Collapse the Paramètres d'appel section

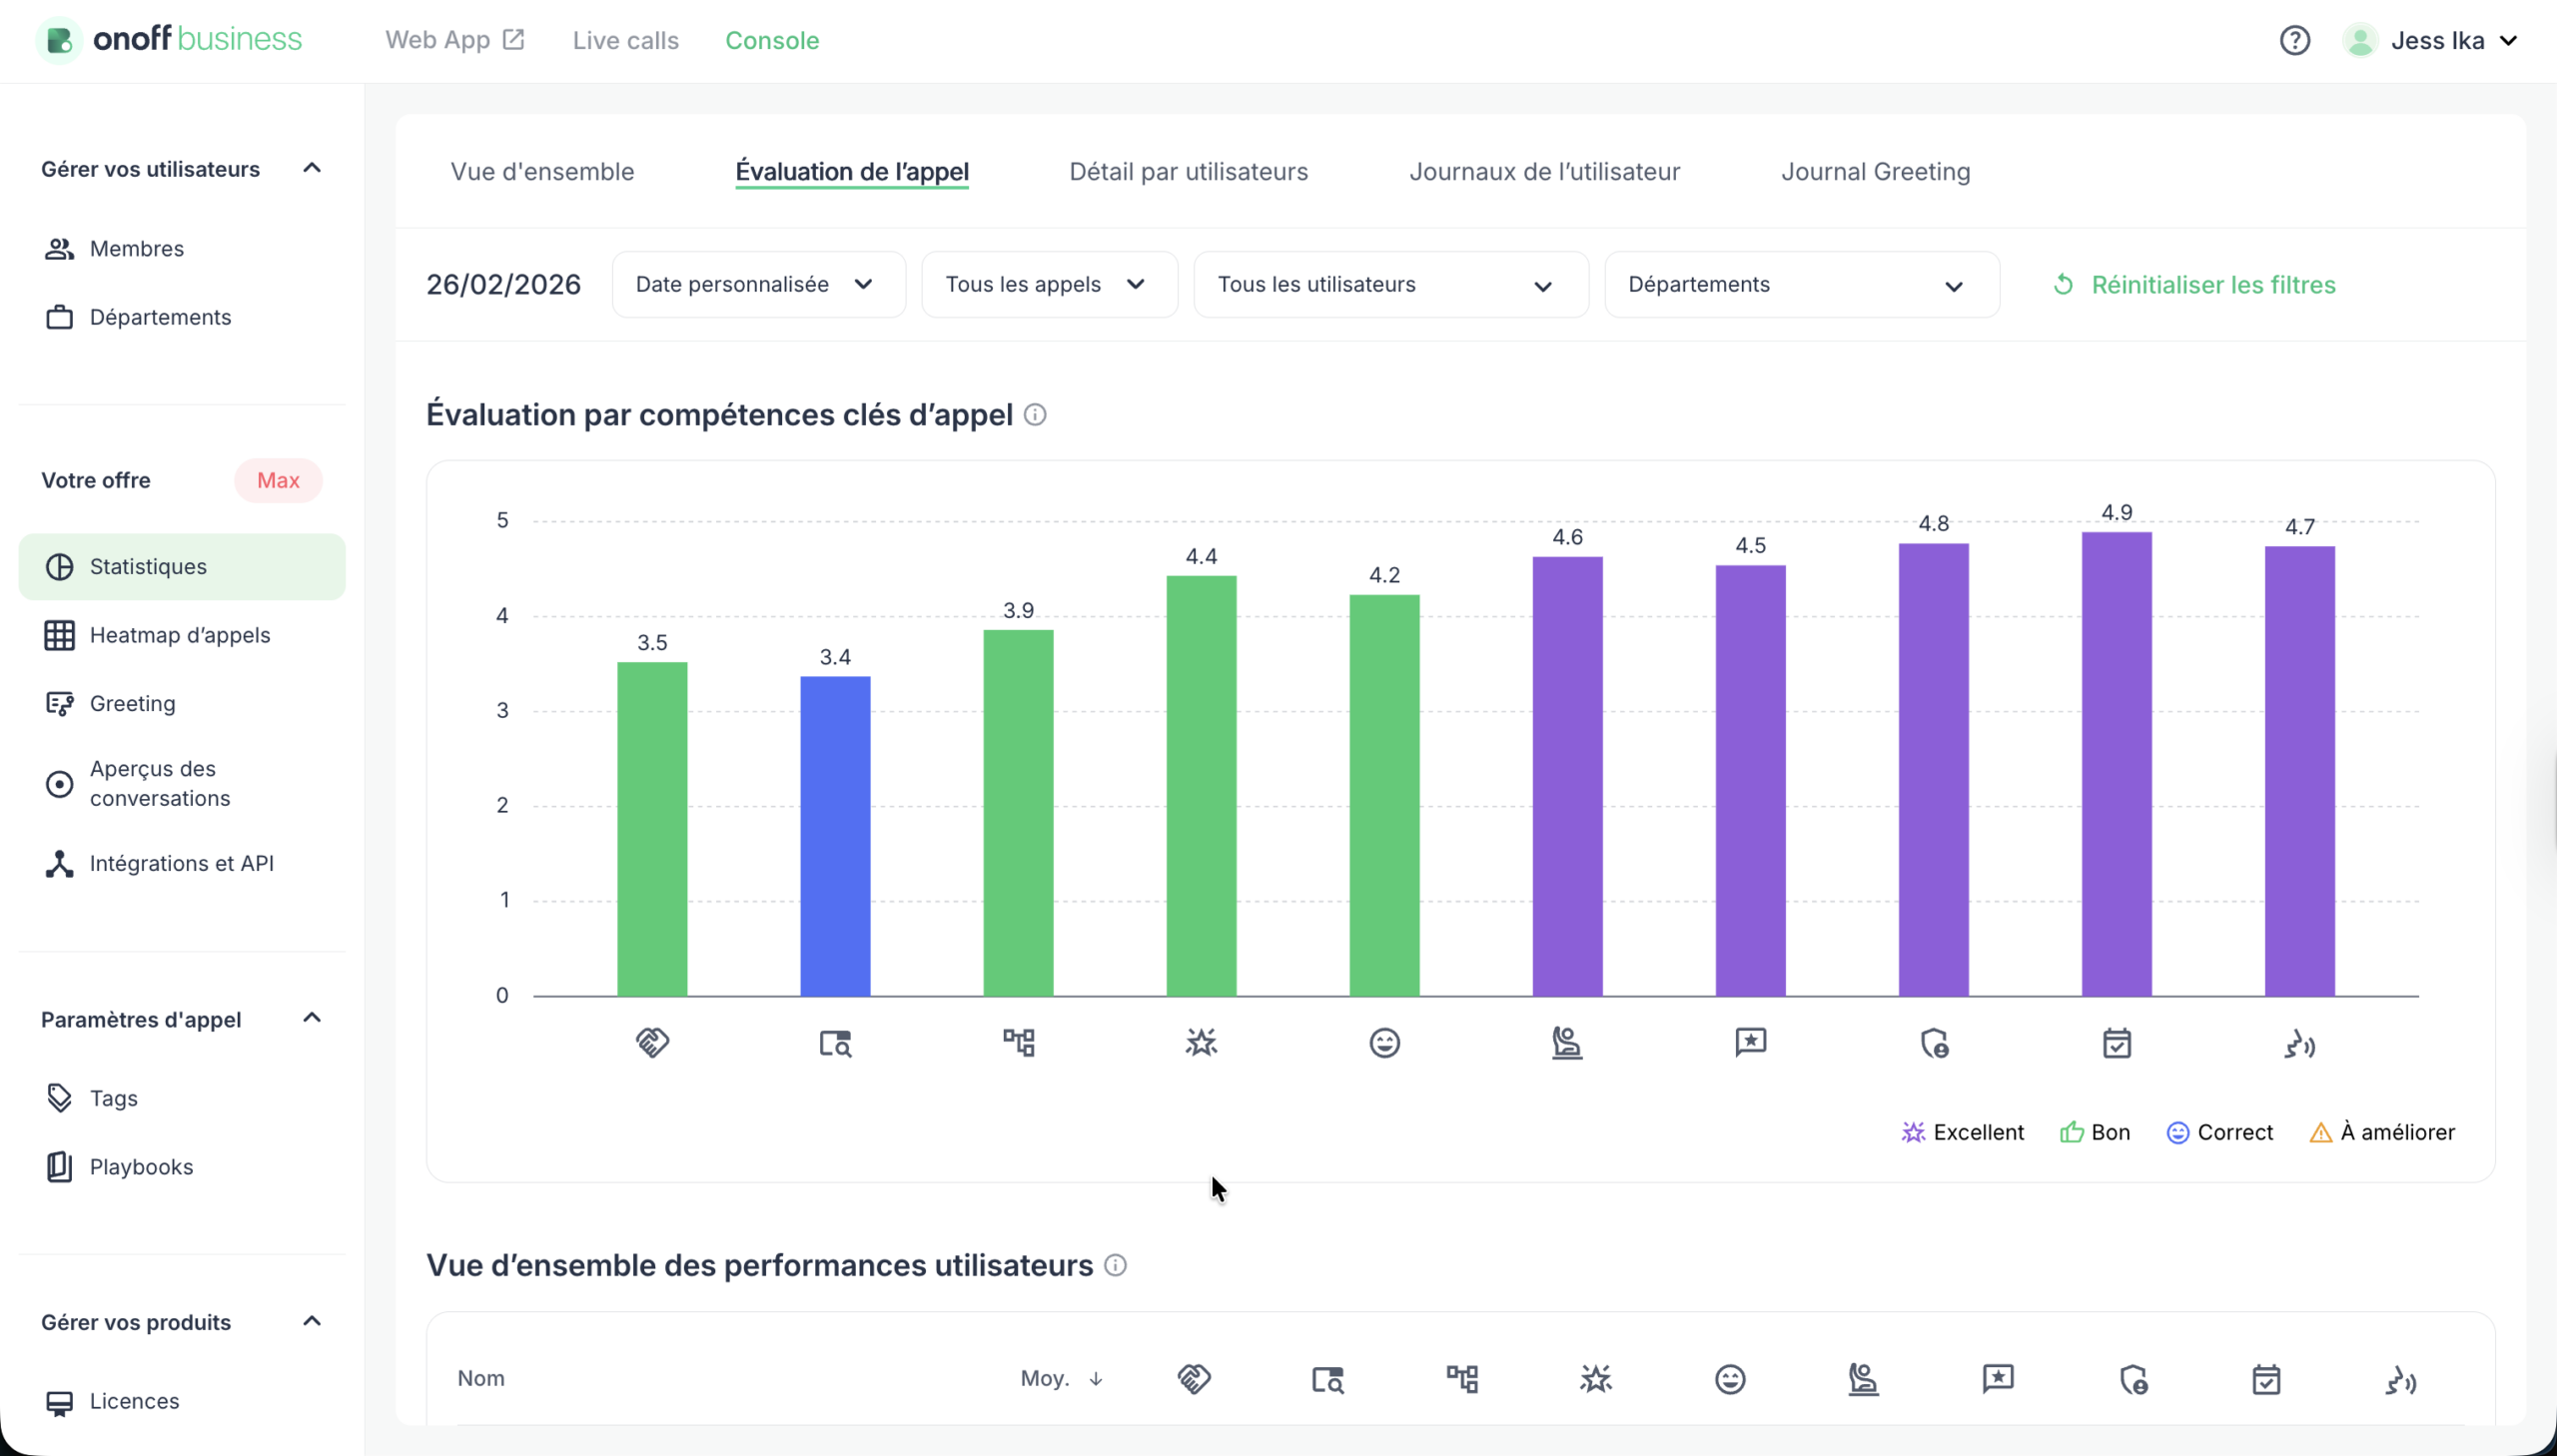(x=311, y=1018)
